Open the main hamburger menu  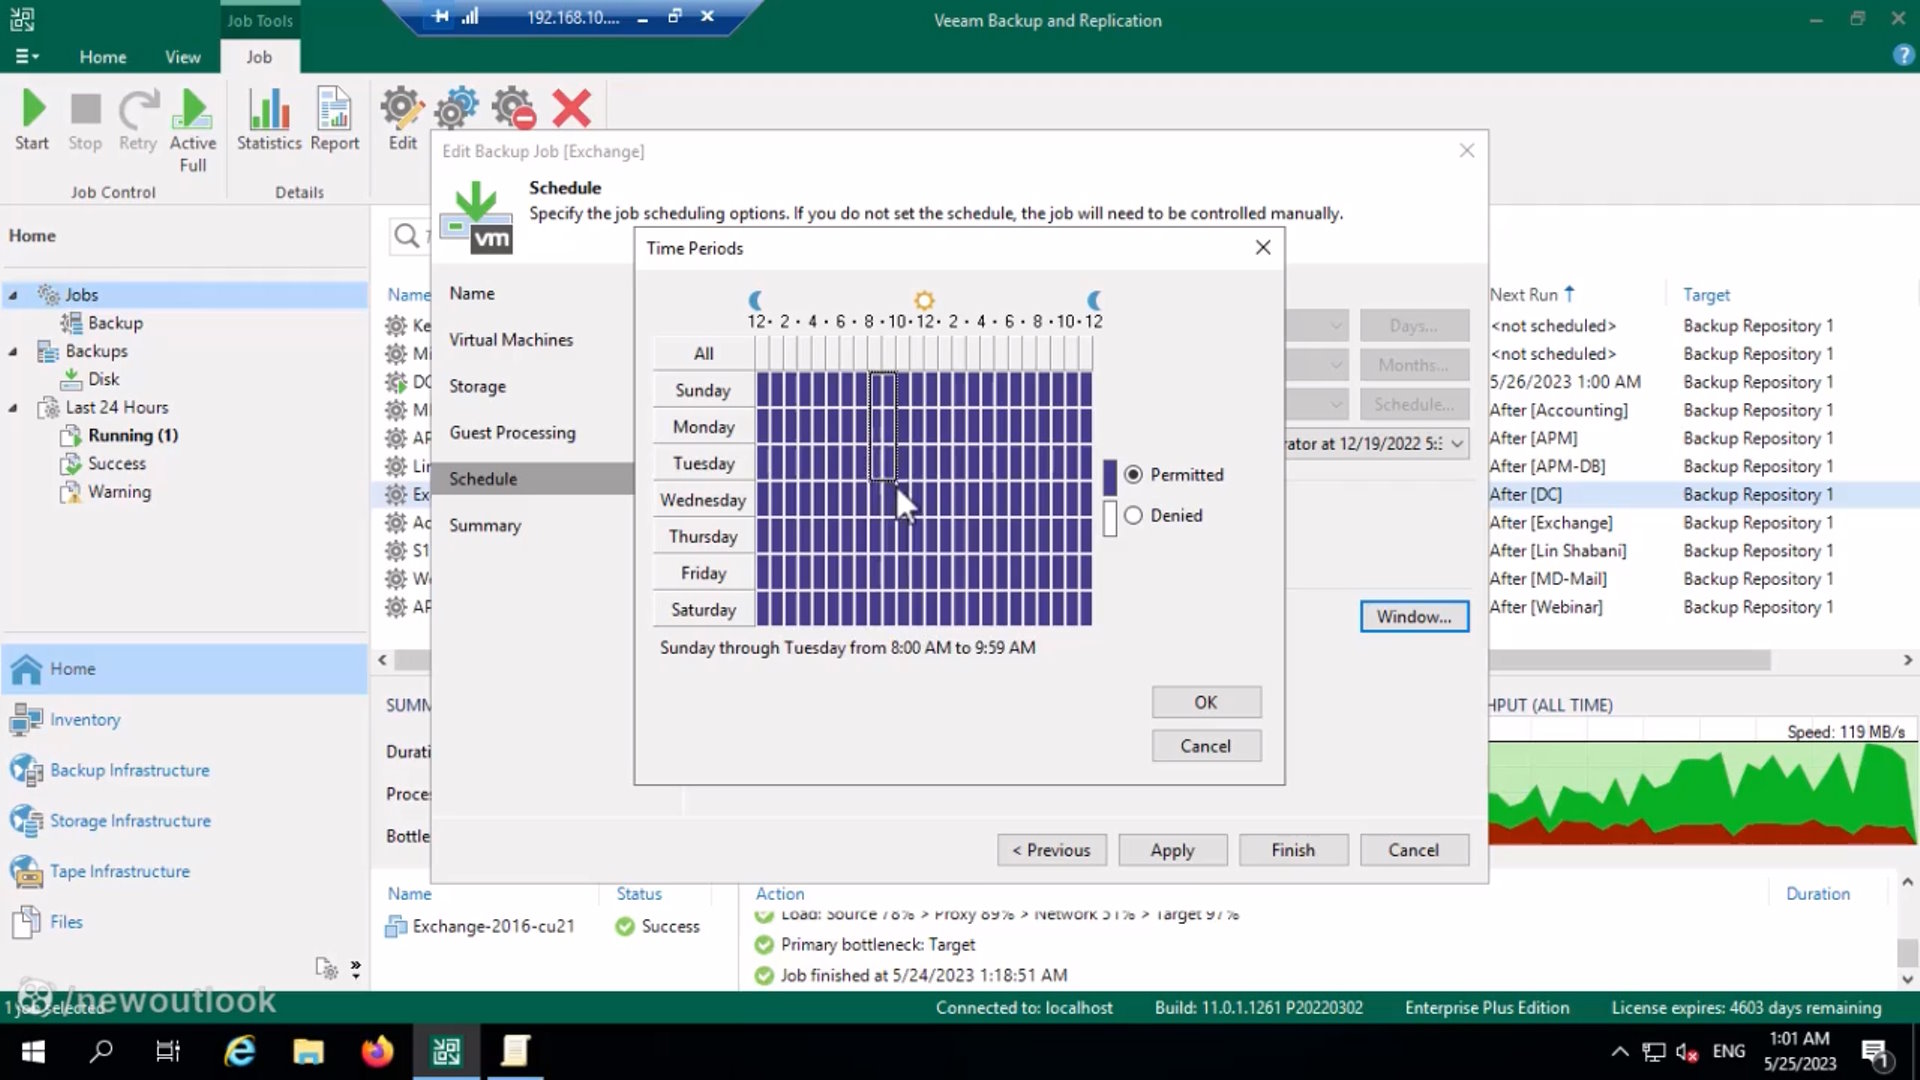tap(27, 57)
